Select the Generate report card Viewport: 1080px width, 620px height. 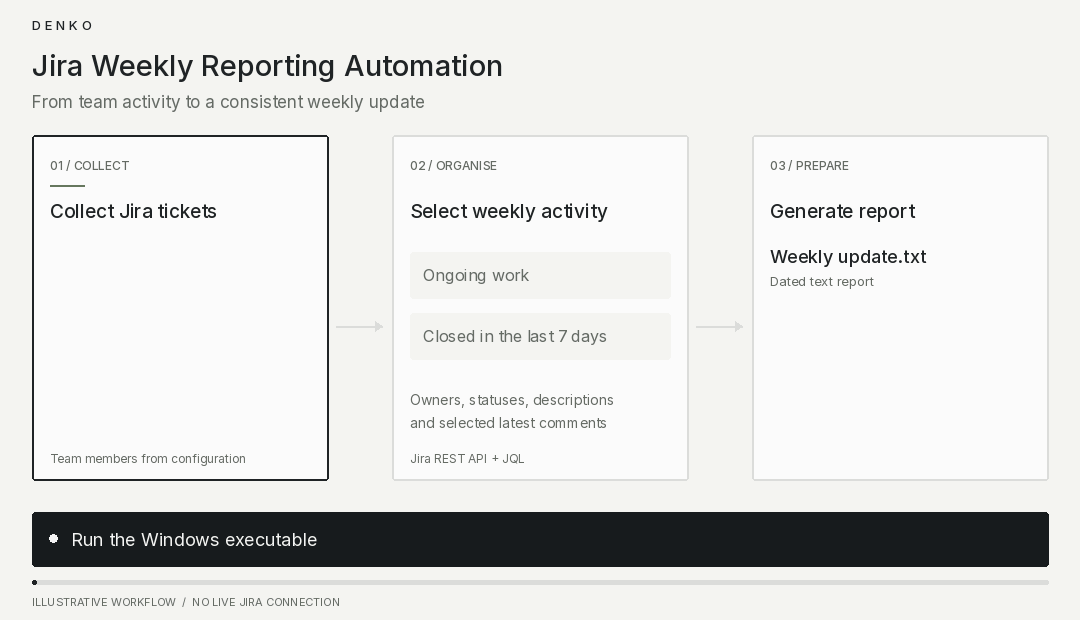click(900, 308)
